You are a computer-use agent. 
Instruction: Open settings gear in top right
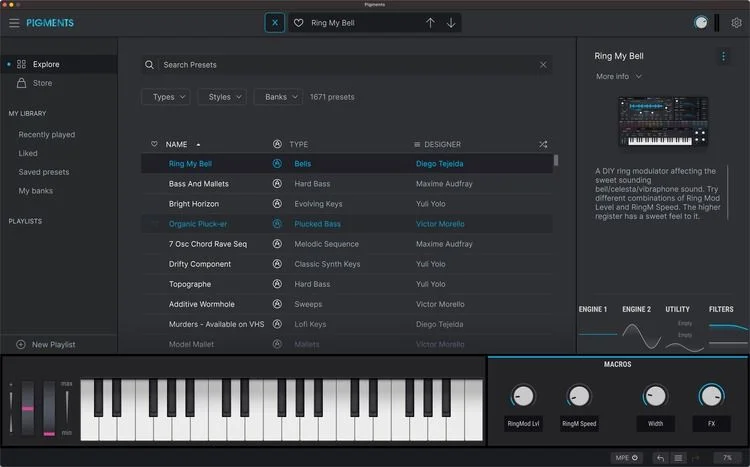point(737,22)
